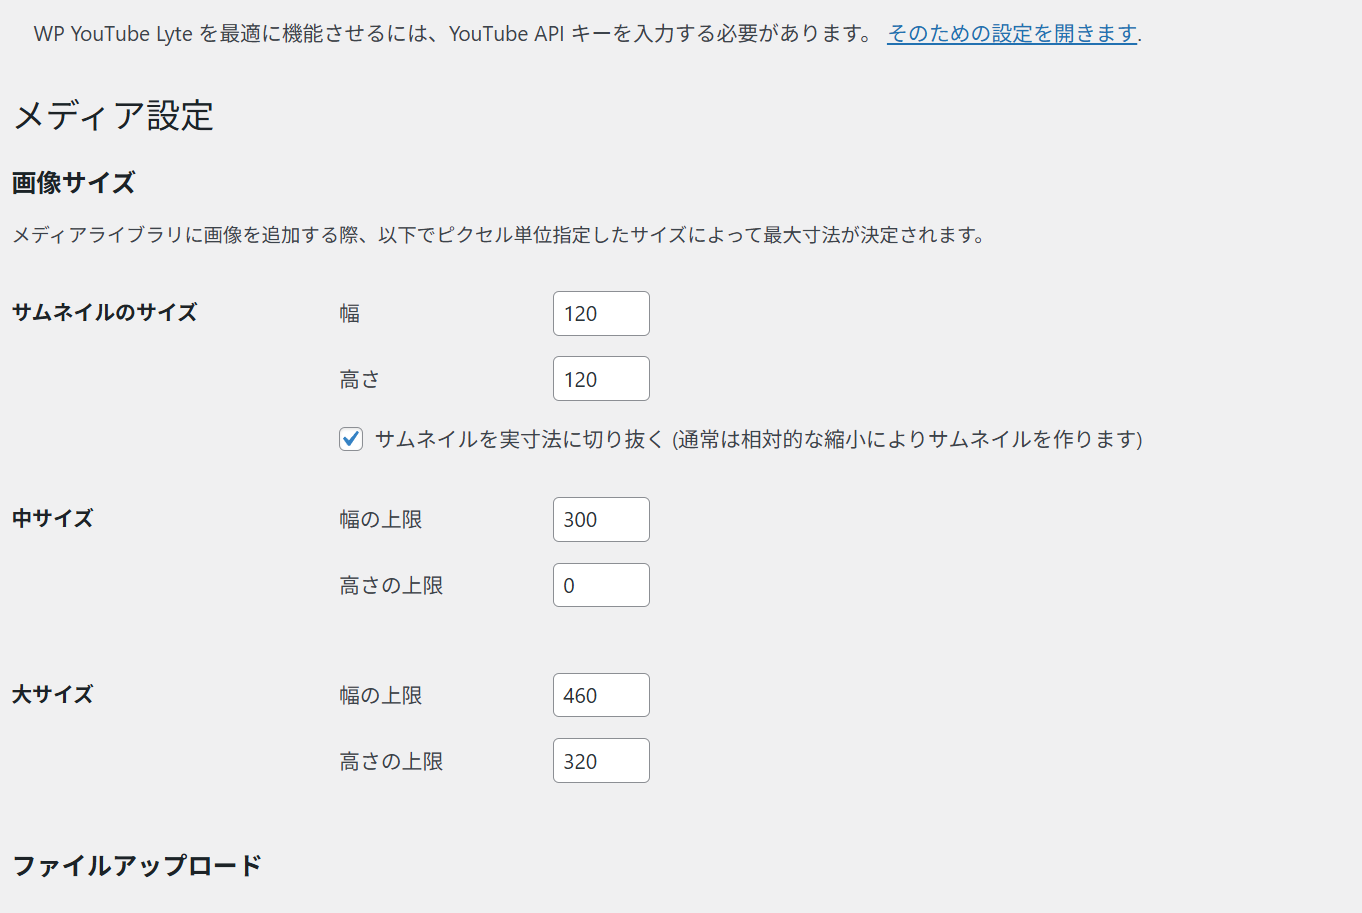Click the メディア設定 page heading
The width and height of the screenshot is (1362, 913).
pos(113,116)
